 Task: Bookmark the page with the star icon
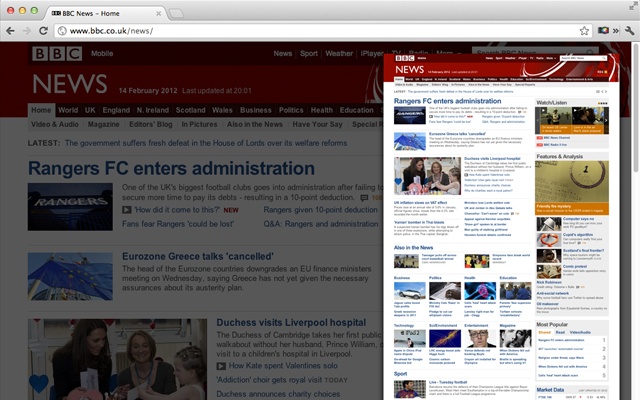click(x=584, y=31)
